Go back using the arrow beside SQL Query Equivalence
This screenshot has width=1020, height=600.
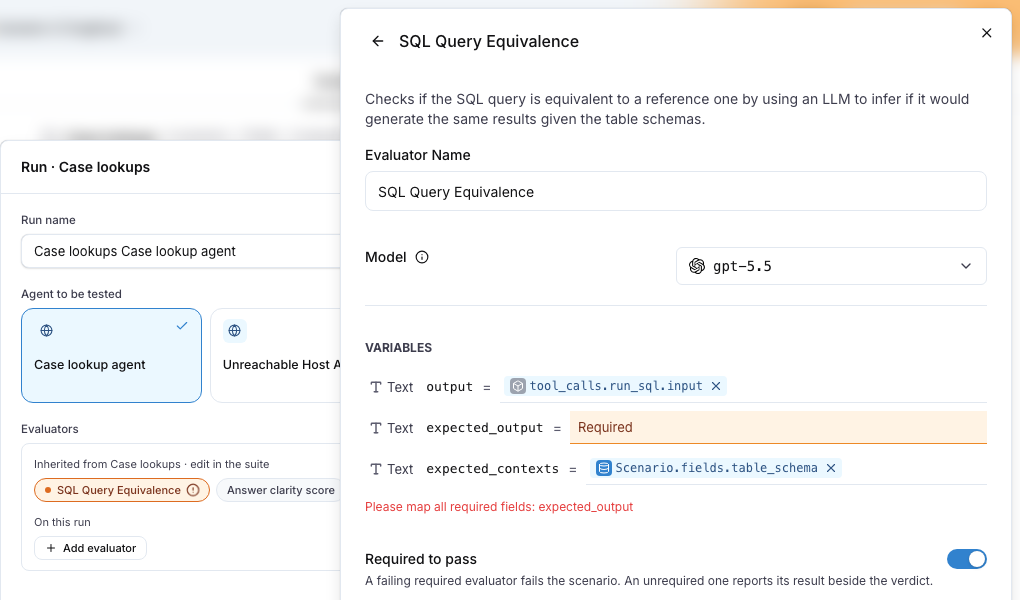377,41
